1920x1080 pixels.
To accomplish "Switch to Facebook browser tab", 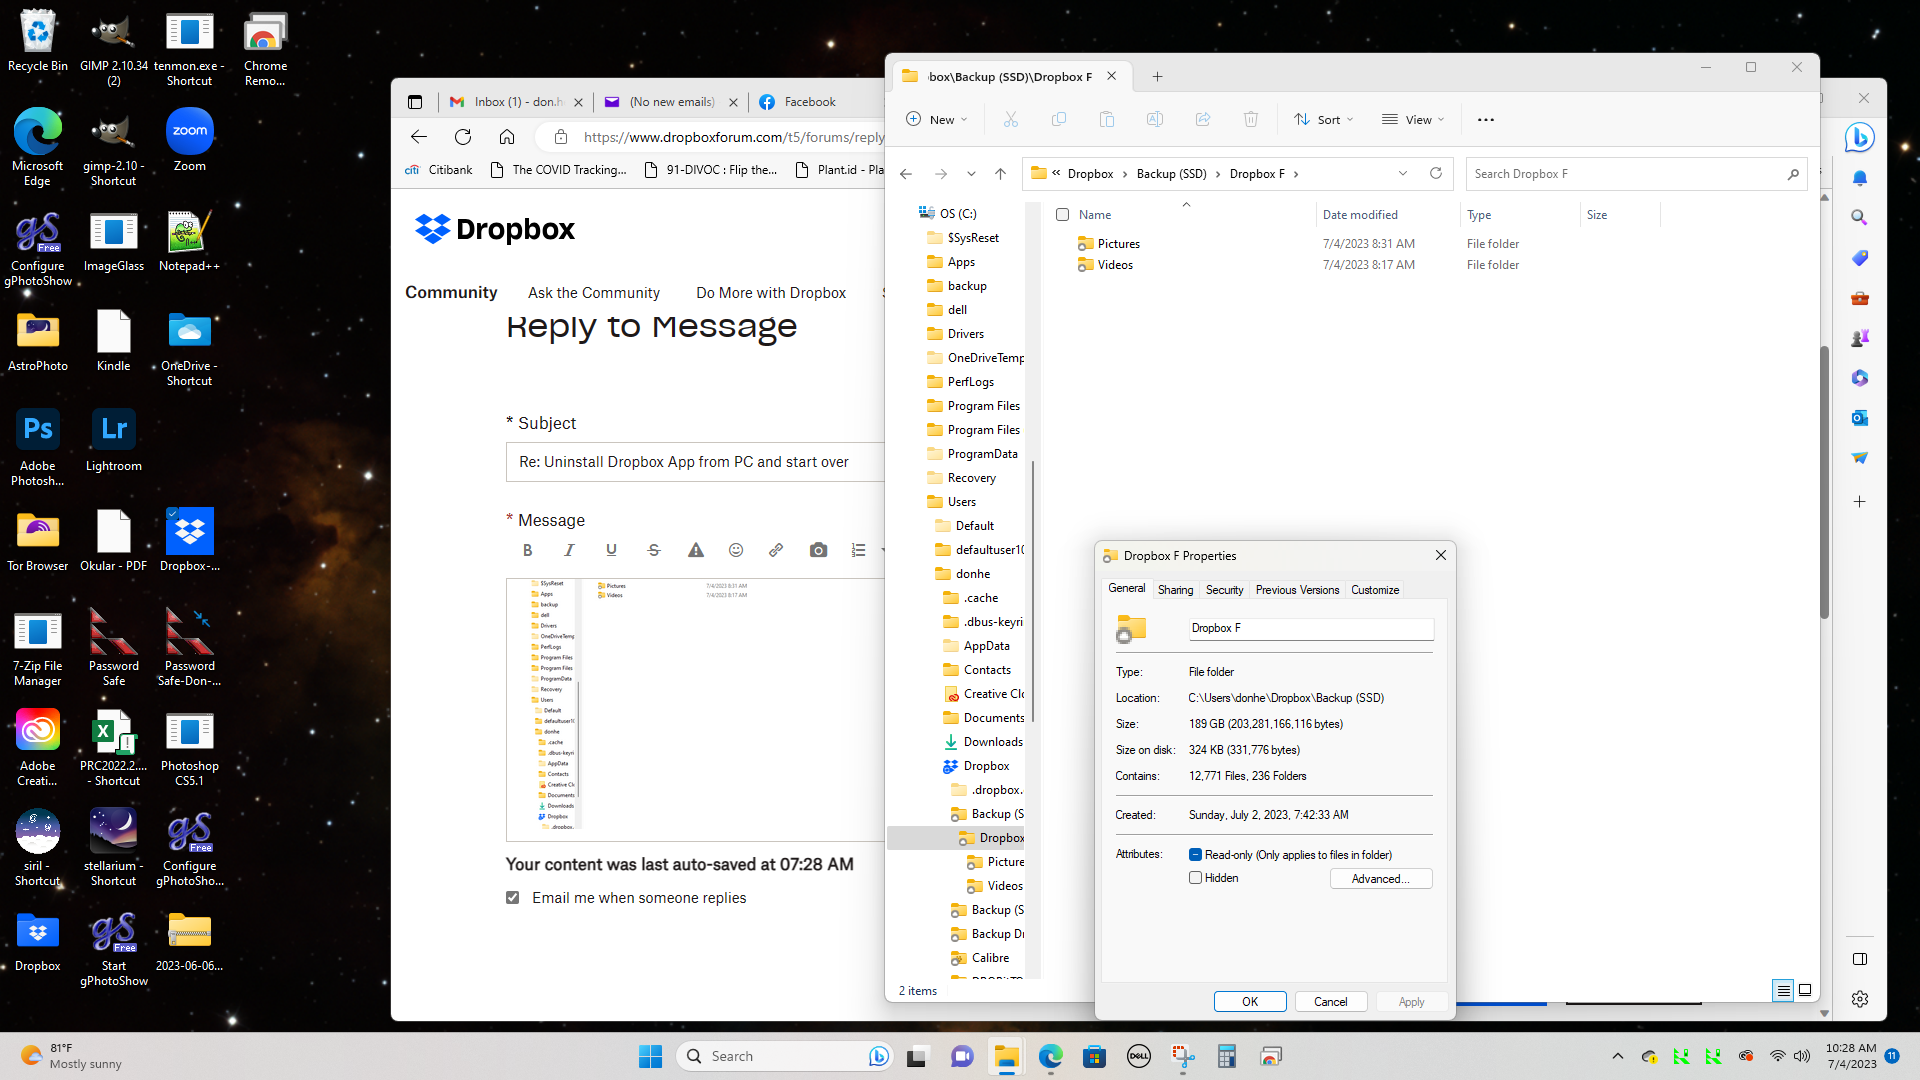I will click(810, 102).
